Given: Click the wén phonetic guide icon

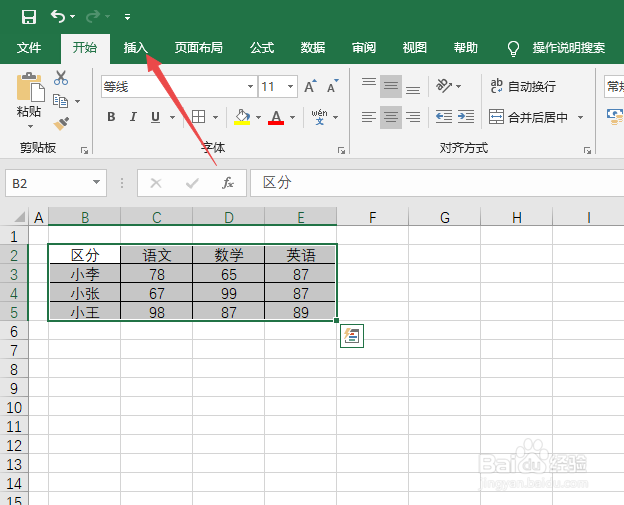Looking at the screenshot, I should click(x=320, y=117).
